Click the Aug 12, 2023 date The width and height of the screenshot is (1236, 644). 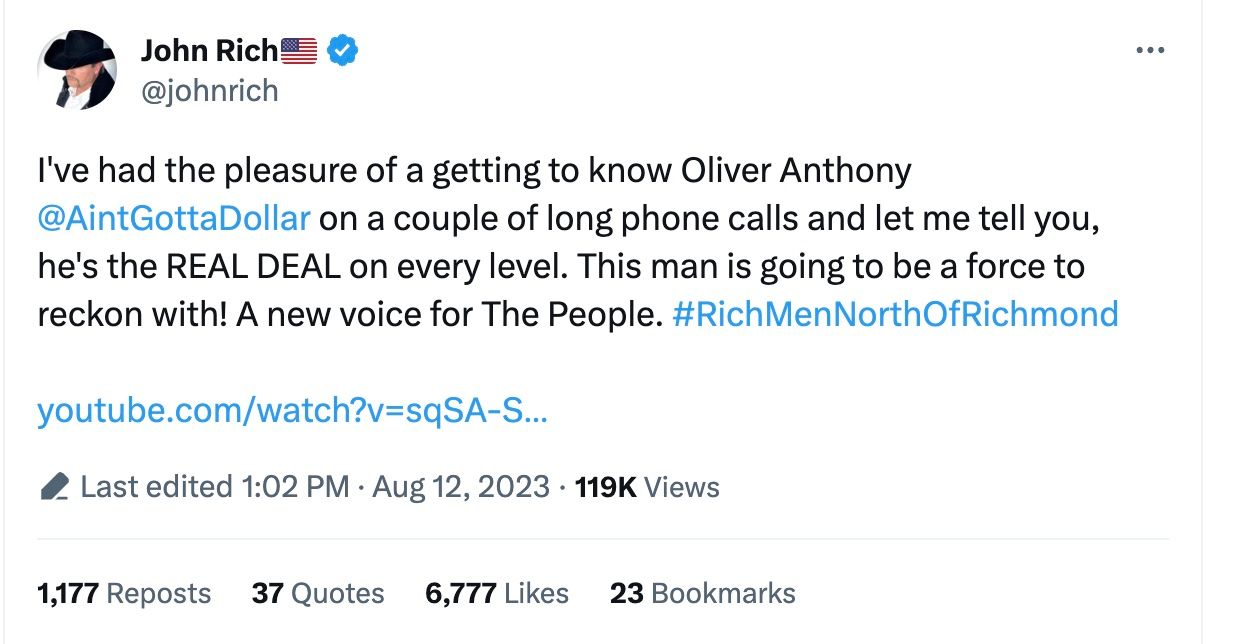[x=461, y=488]
